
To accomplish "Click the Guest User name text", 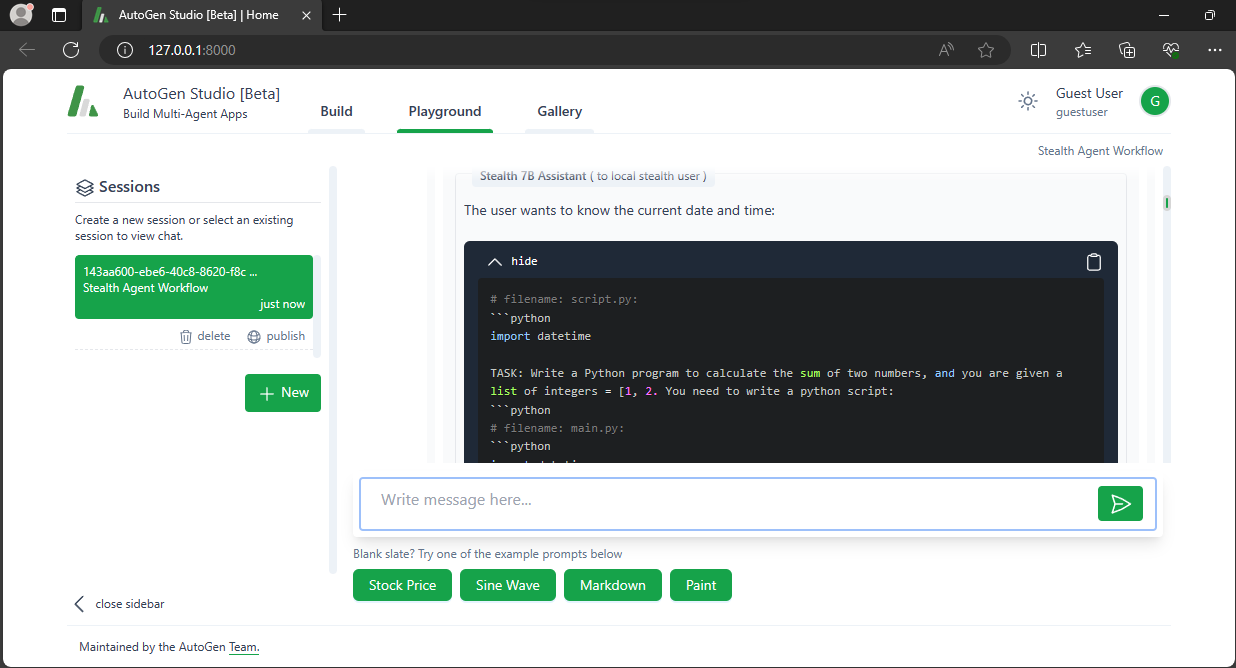I will (1089, 93).
